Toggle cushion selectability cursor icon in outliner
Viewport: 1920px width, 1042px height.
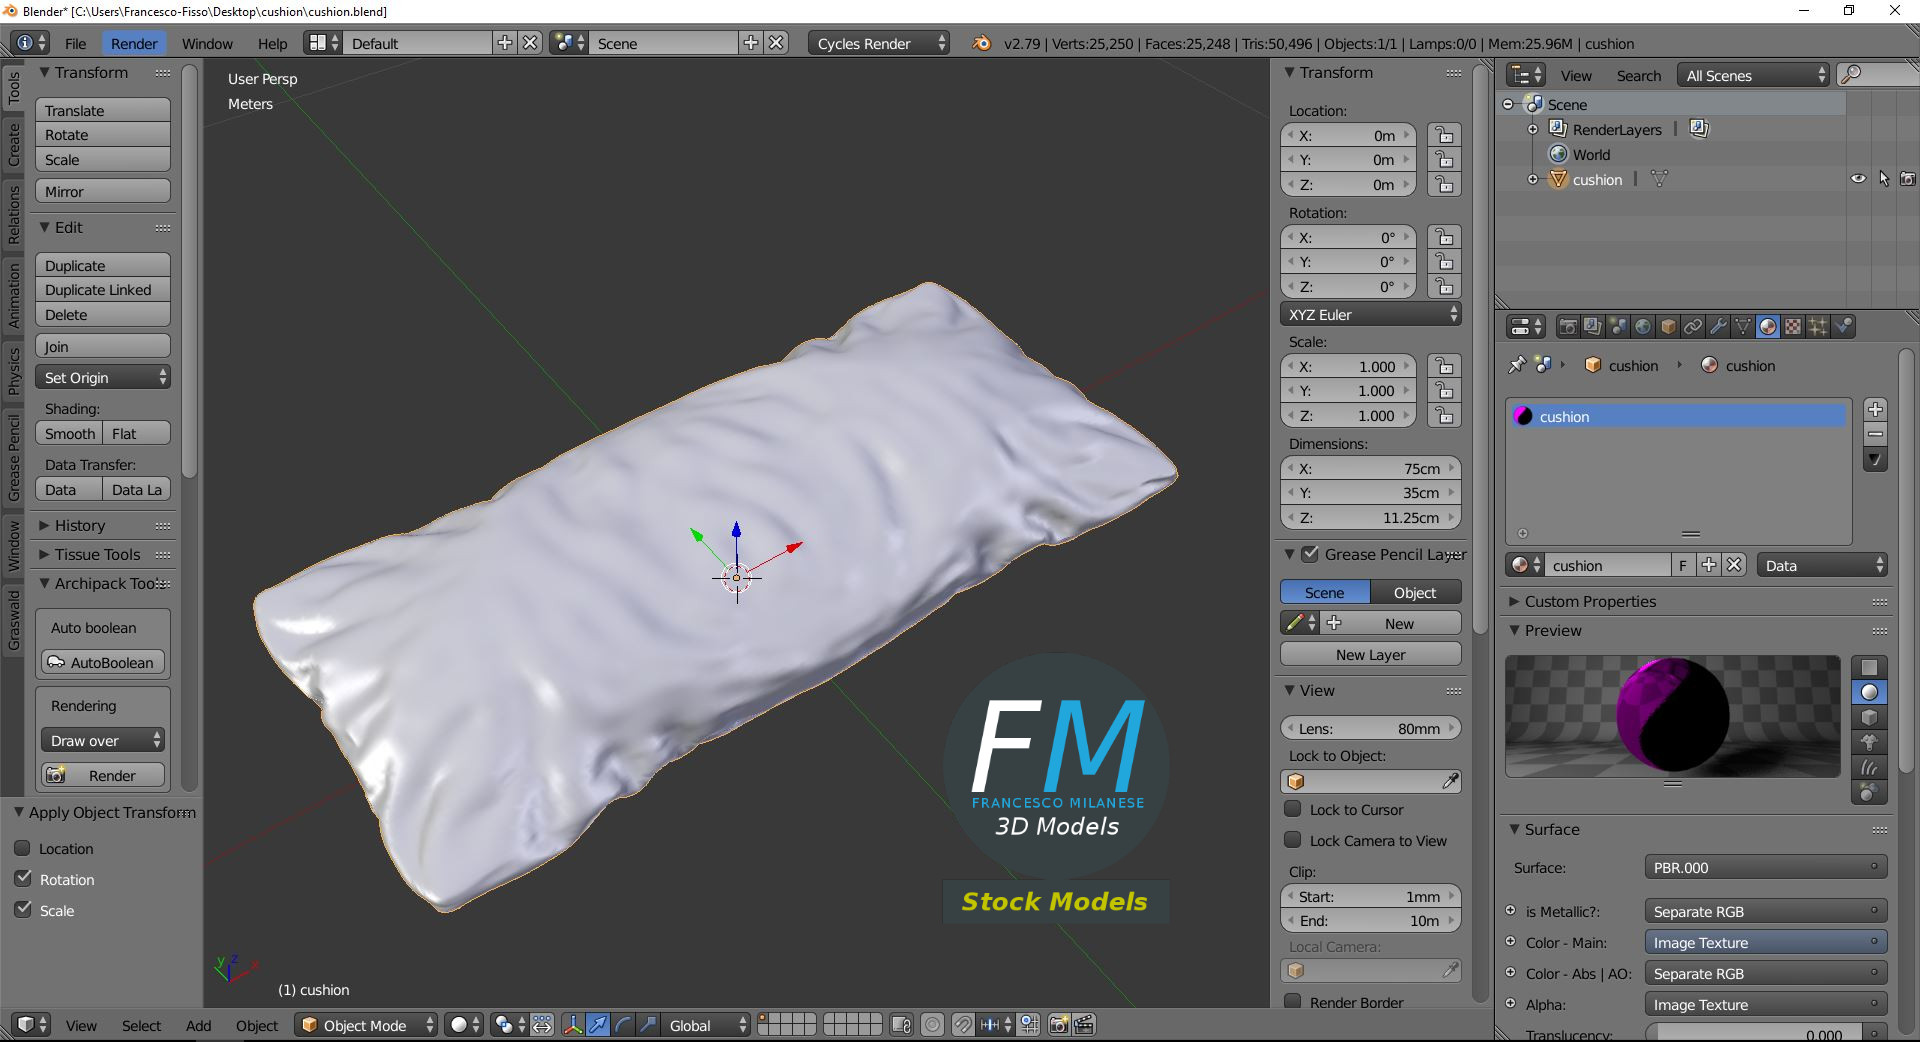click(x=1884, y=179)
